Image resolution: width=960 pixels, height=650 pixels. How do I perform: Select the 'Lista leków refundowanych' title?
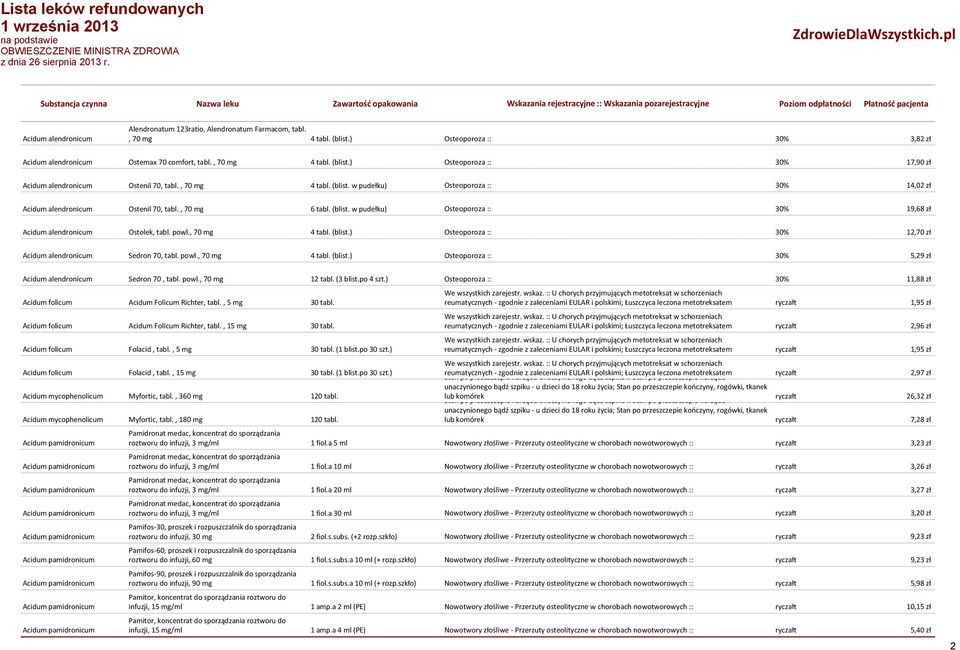pyautogui.click(x=102, y=9)
